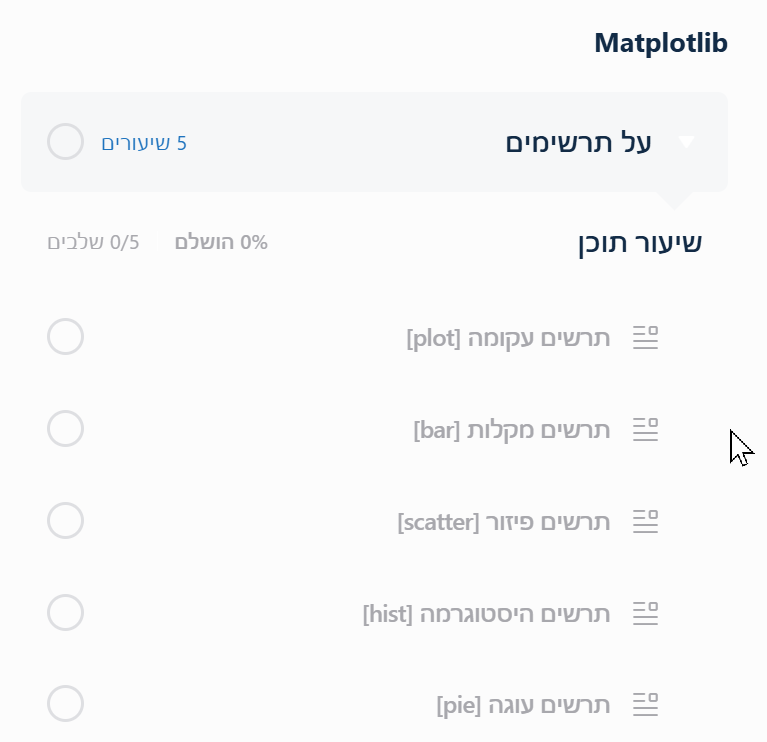Toggle completion circle for the [plot] lesson
Viewport: 767px width, 742px height.
[65, 337]
